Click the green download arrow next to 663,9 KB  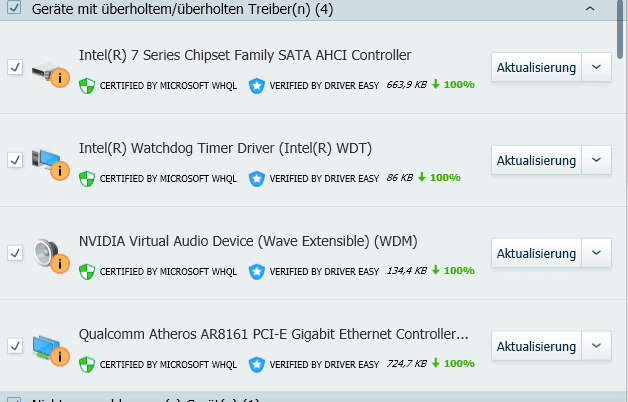pos(436,84)
